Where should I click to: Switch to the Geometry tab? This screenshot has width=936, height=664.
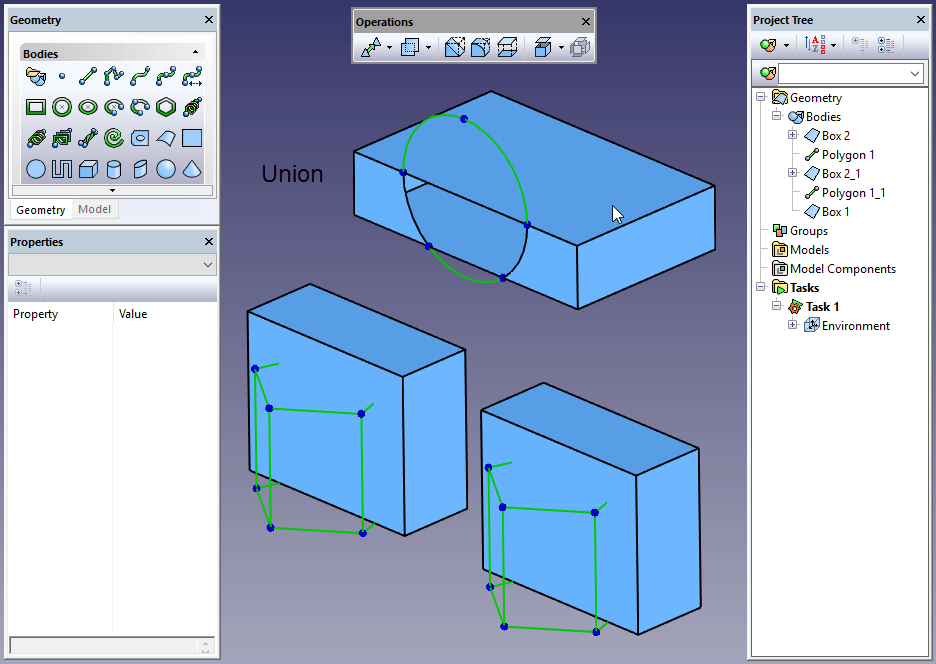41,209
